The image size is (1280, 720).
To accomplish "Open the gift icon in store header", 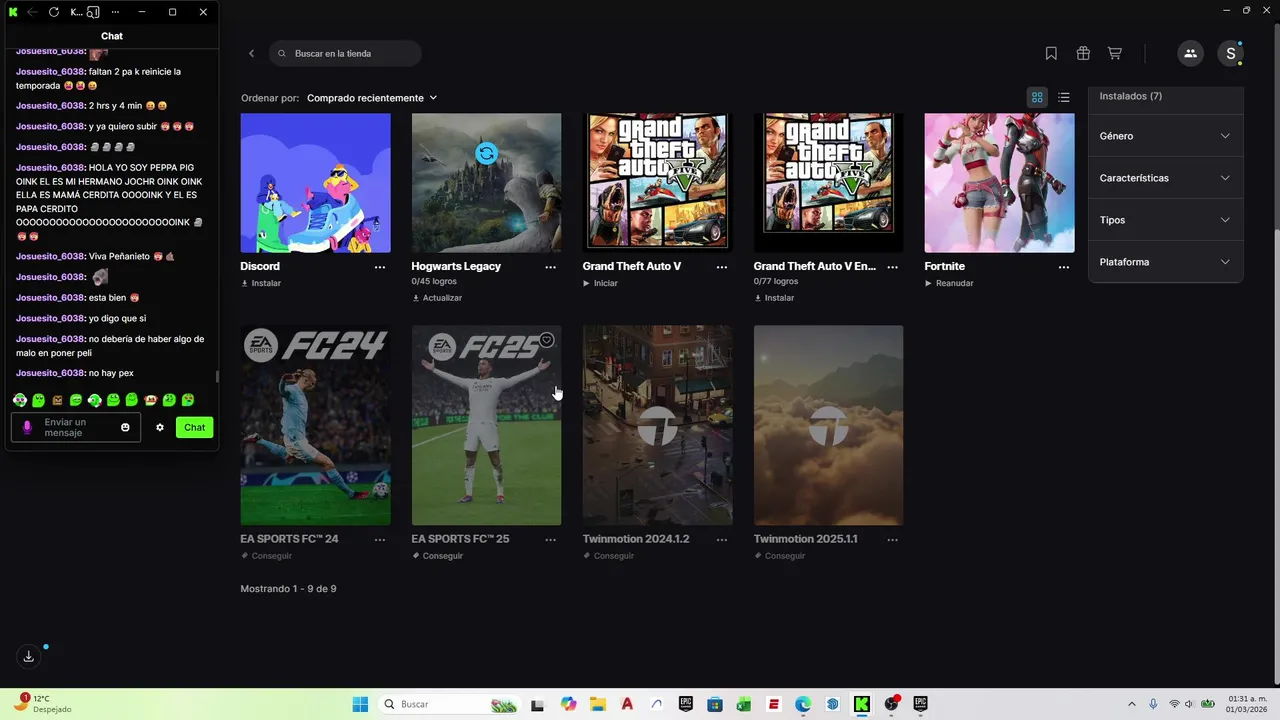I will tap(1083, 53).
